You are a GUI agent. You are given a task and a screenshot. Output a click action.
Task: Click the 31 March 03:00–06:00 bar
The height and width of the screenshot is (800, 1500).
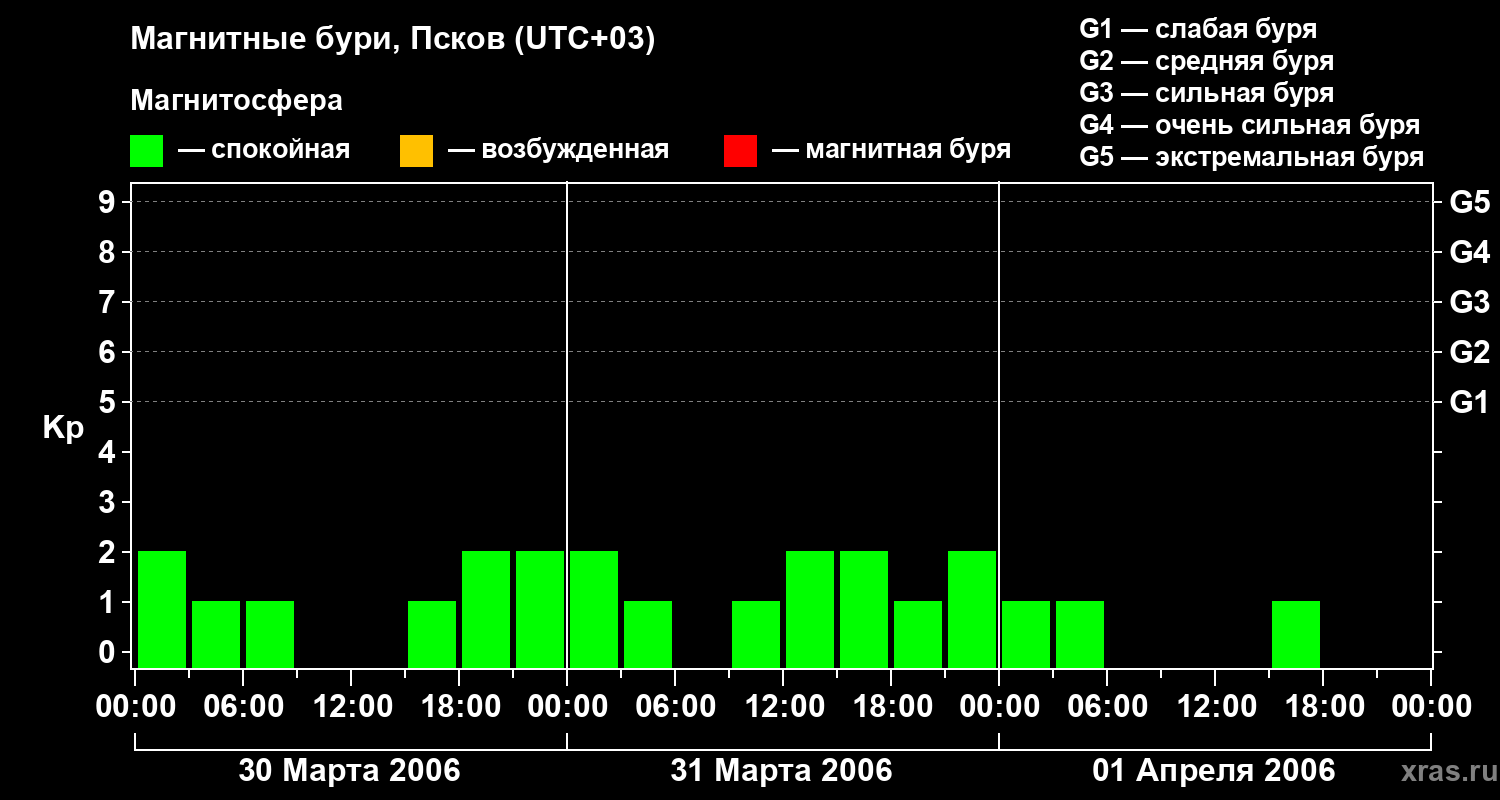click(648, 634)
